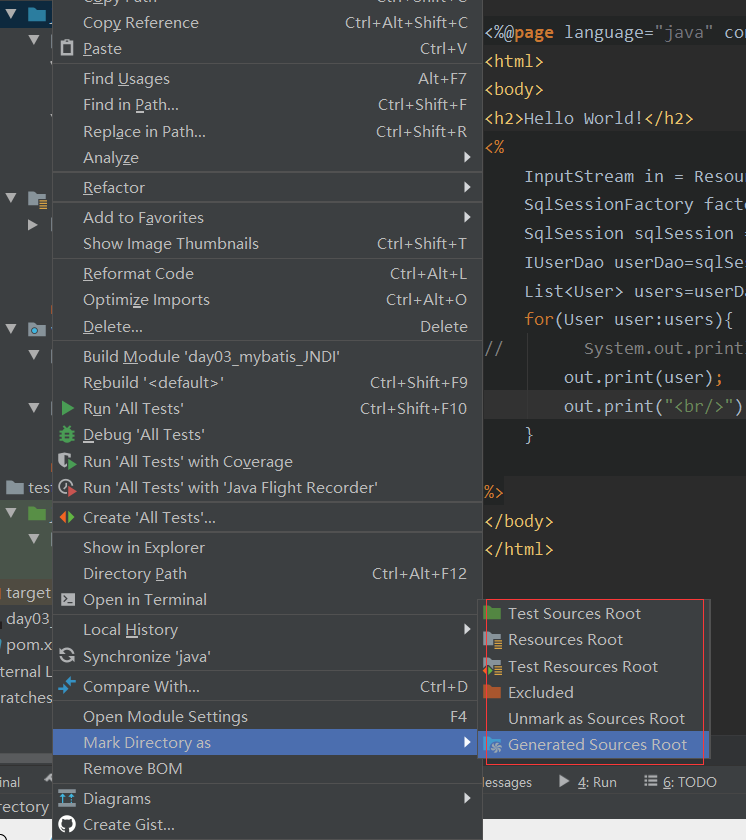
Task: Choose Find in Path... menu entry
Action: point(268,105)
